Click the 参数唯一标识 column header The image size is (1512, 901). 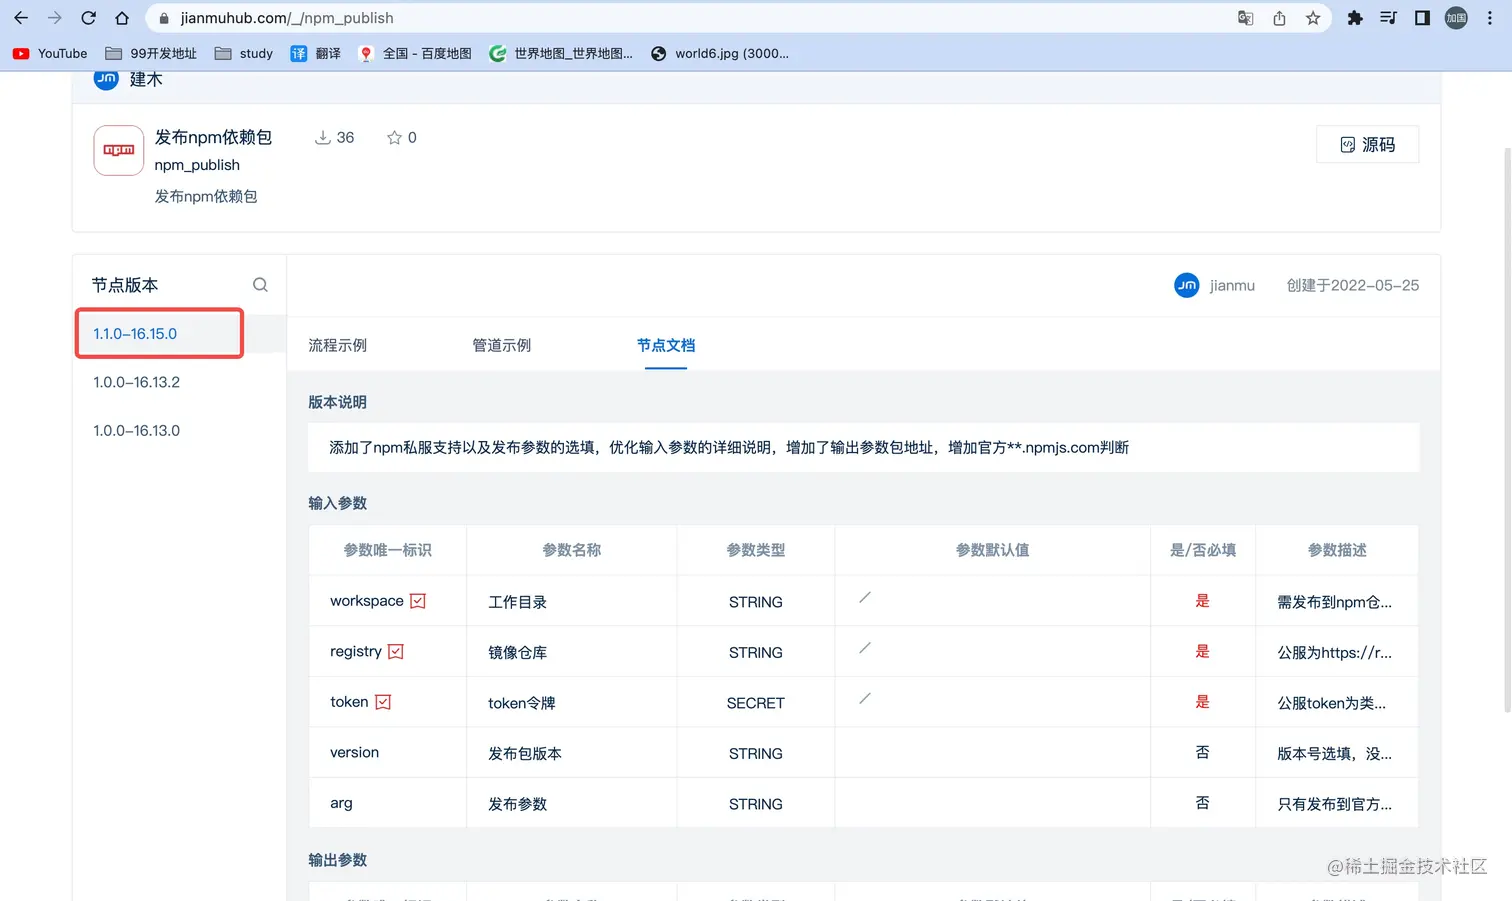(x=388, y=550)
